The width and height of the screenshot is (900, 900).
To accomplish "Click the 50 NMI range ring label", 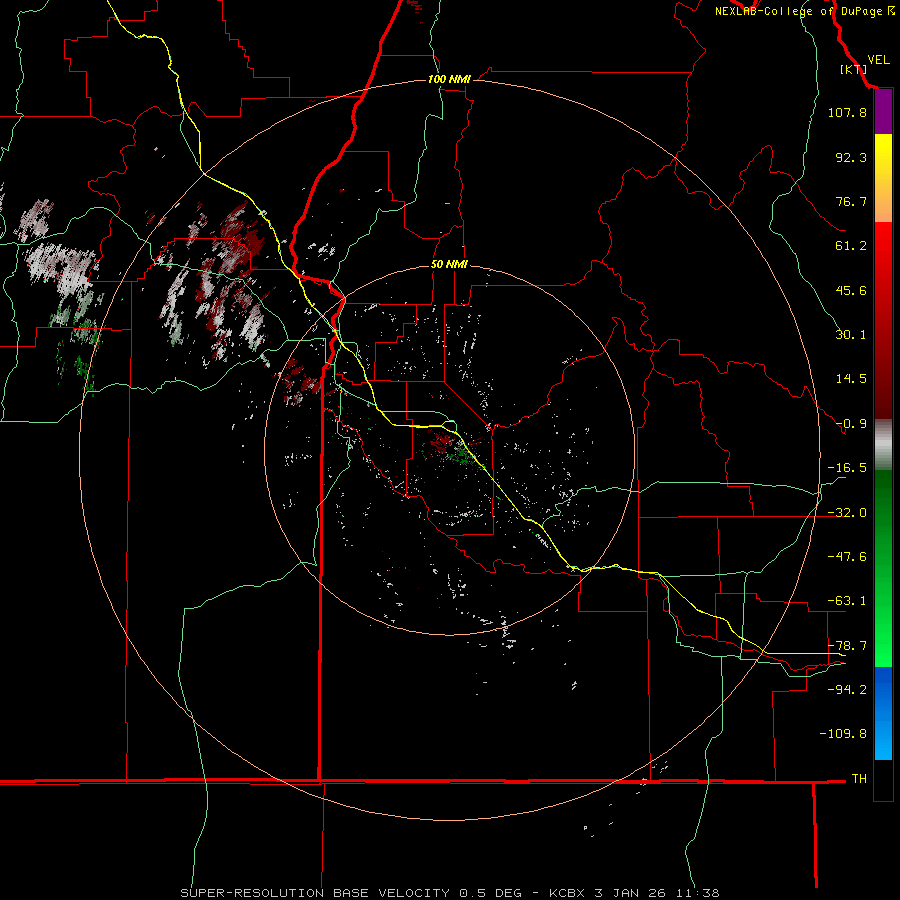I will coord(449,264).
